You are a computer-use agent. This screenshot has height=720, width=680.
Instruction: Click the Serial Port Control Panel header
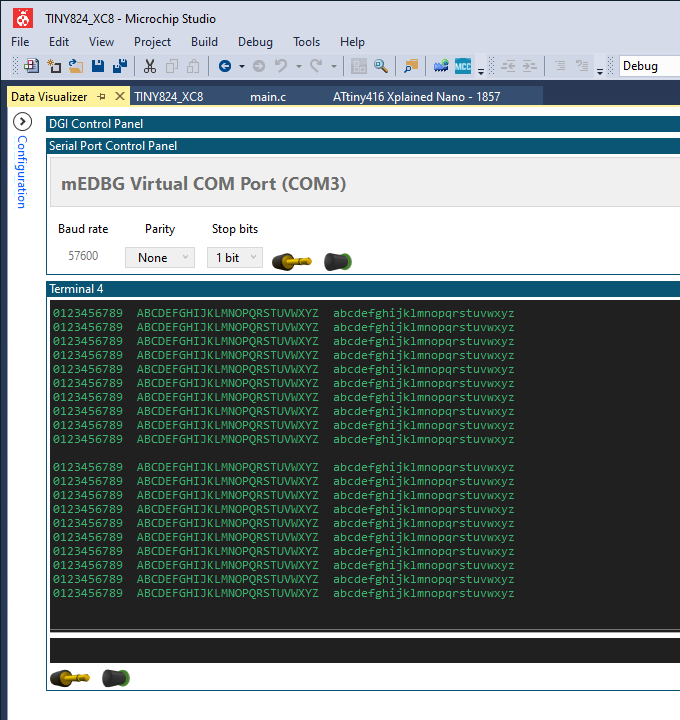(x=363, y=146)
